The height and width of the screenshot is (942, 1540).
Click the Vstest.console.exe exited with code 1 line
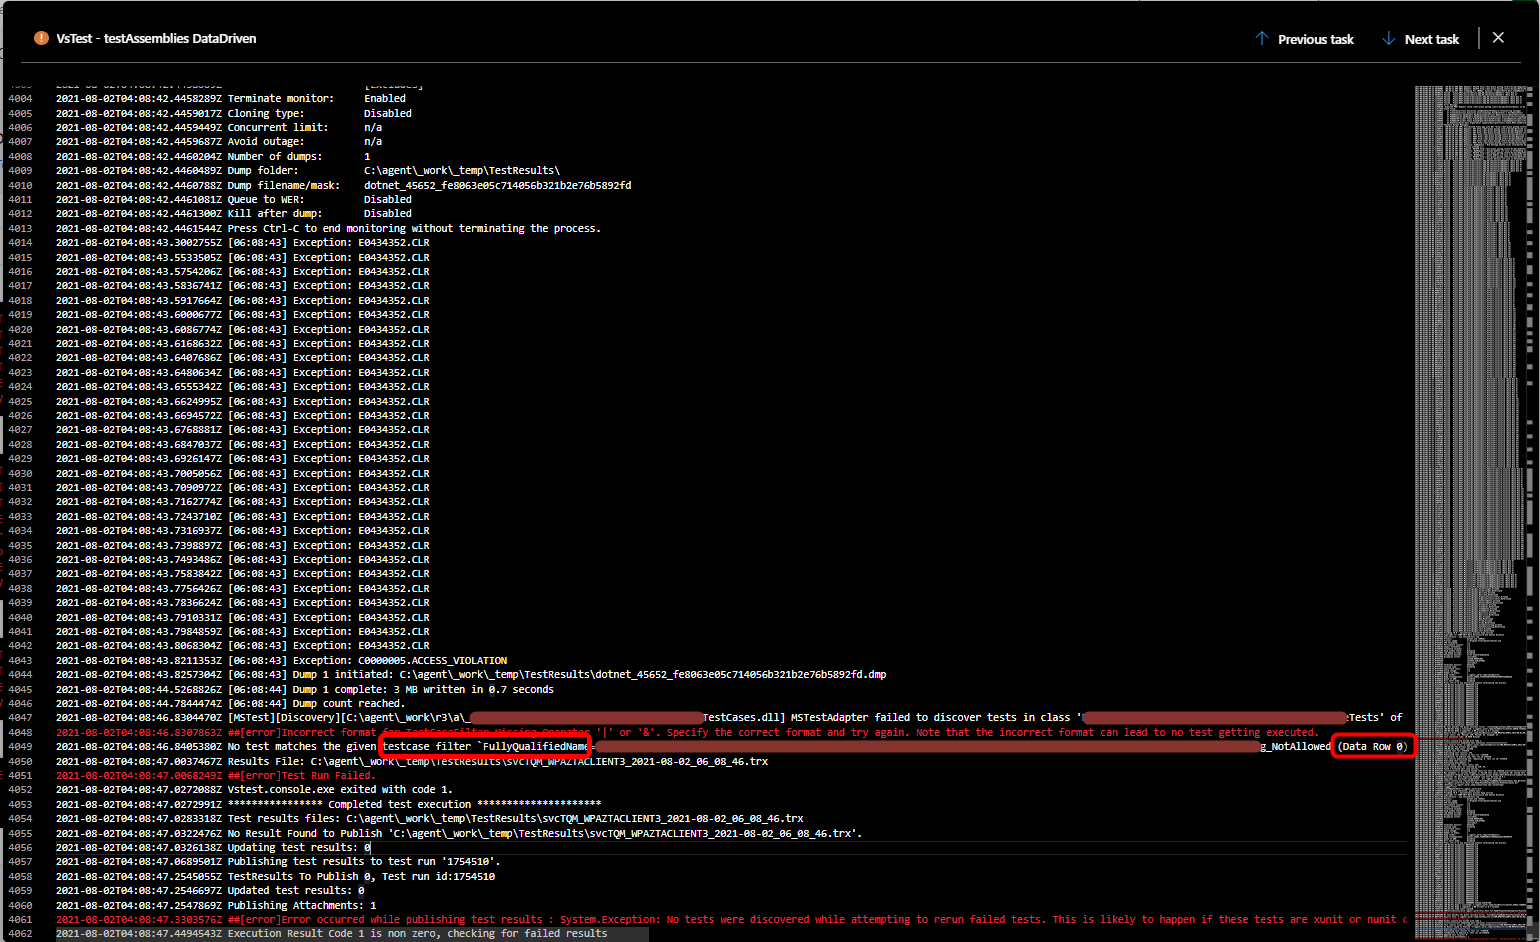tap(254, 789)
